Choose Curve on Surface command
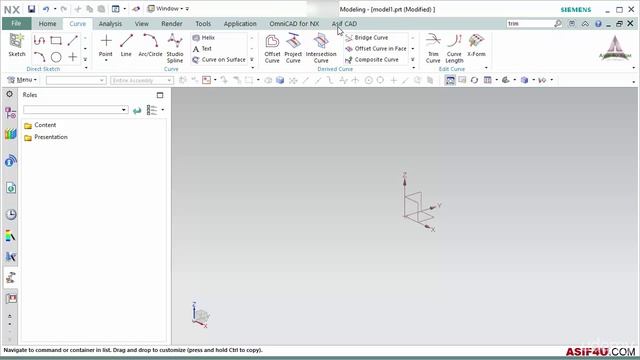Viewport: 640px width, 360px height. [x=219, y=60]
